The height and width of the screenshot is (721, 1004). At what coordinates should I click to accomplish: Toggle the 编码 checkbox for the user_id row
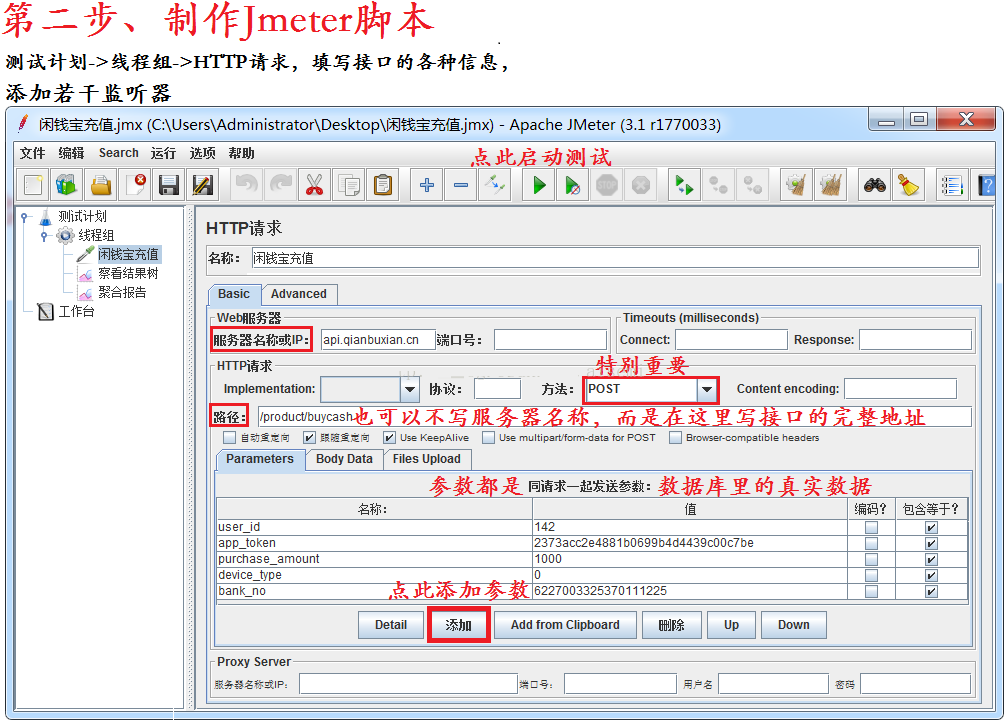click(871, 527)
